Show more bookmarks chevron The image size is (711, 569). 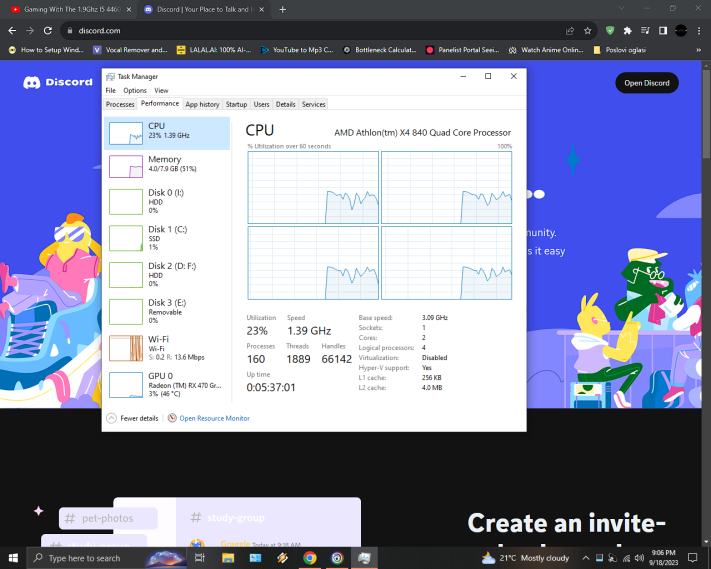pos(699,50)
